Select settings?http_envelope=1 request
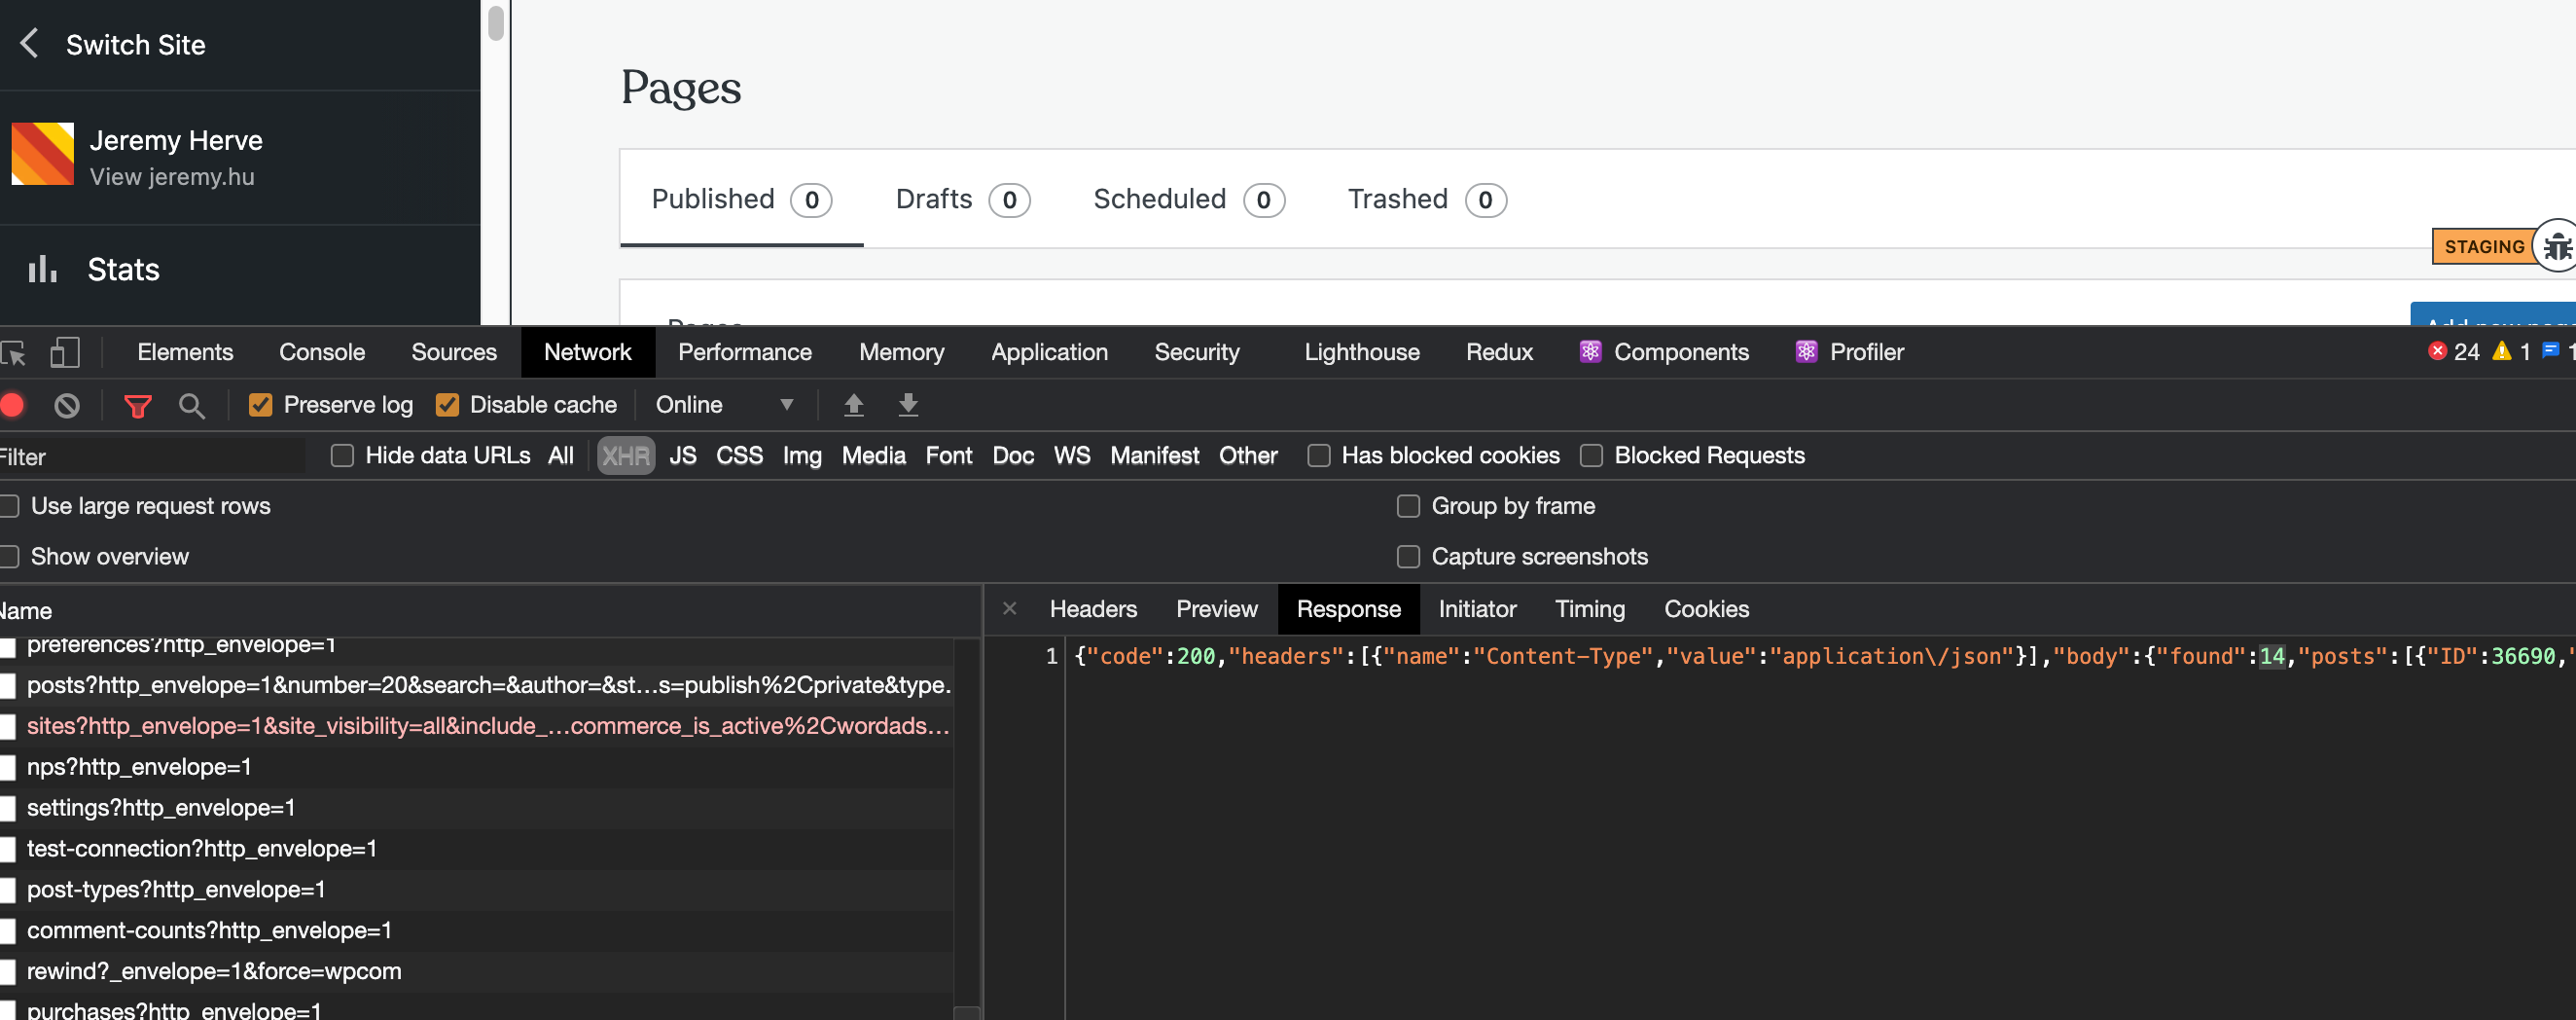Screen dimensions: 2576x1020 [x=476, y=807]
